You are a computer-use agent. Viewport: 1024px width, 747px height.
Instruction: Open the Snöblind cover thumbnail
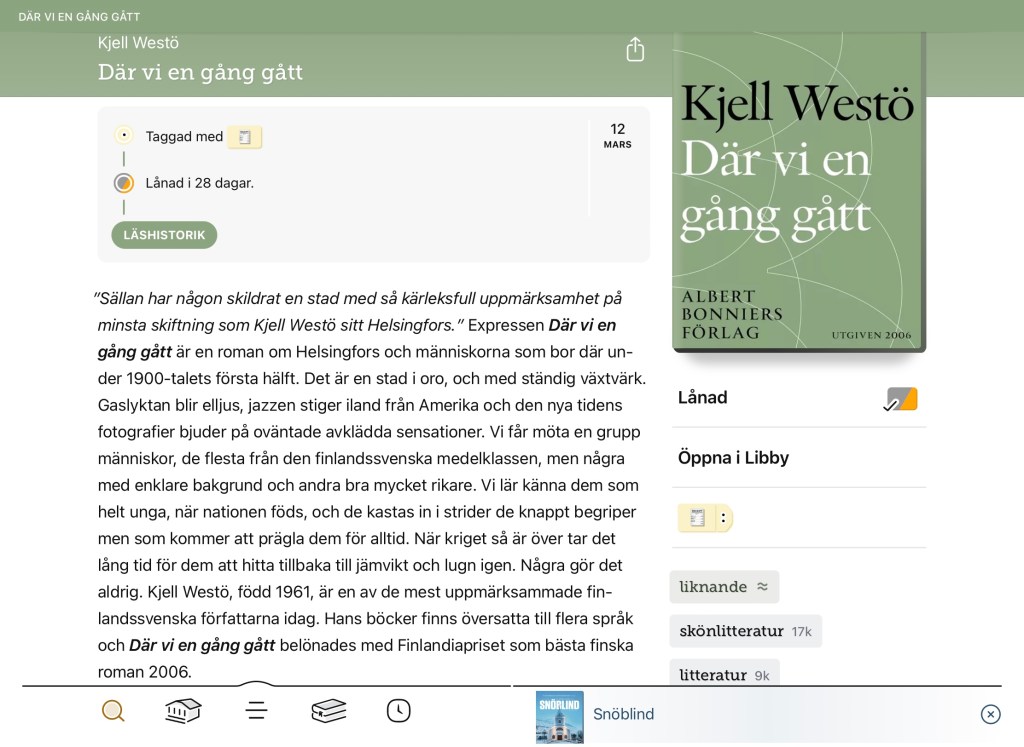click(559, 715)
